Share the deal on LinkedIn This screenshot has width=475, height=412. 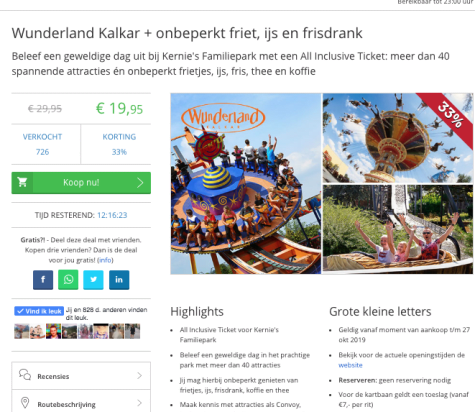pos(119,280)
